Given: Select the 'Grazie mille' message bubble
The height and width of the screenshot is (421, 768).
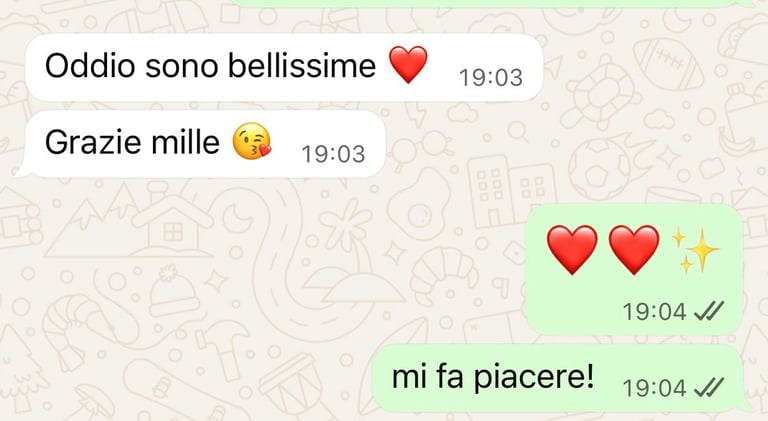Looking at the screenshot, I should pos(201,144).
